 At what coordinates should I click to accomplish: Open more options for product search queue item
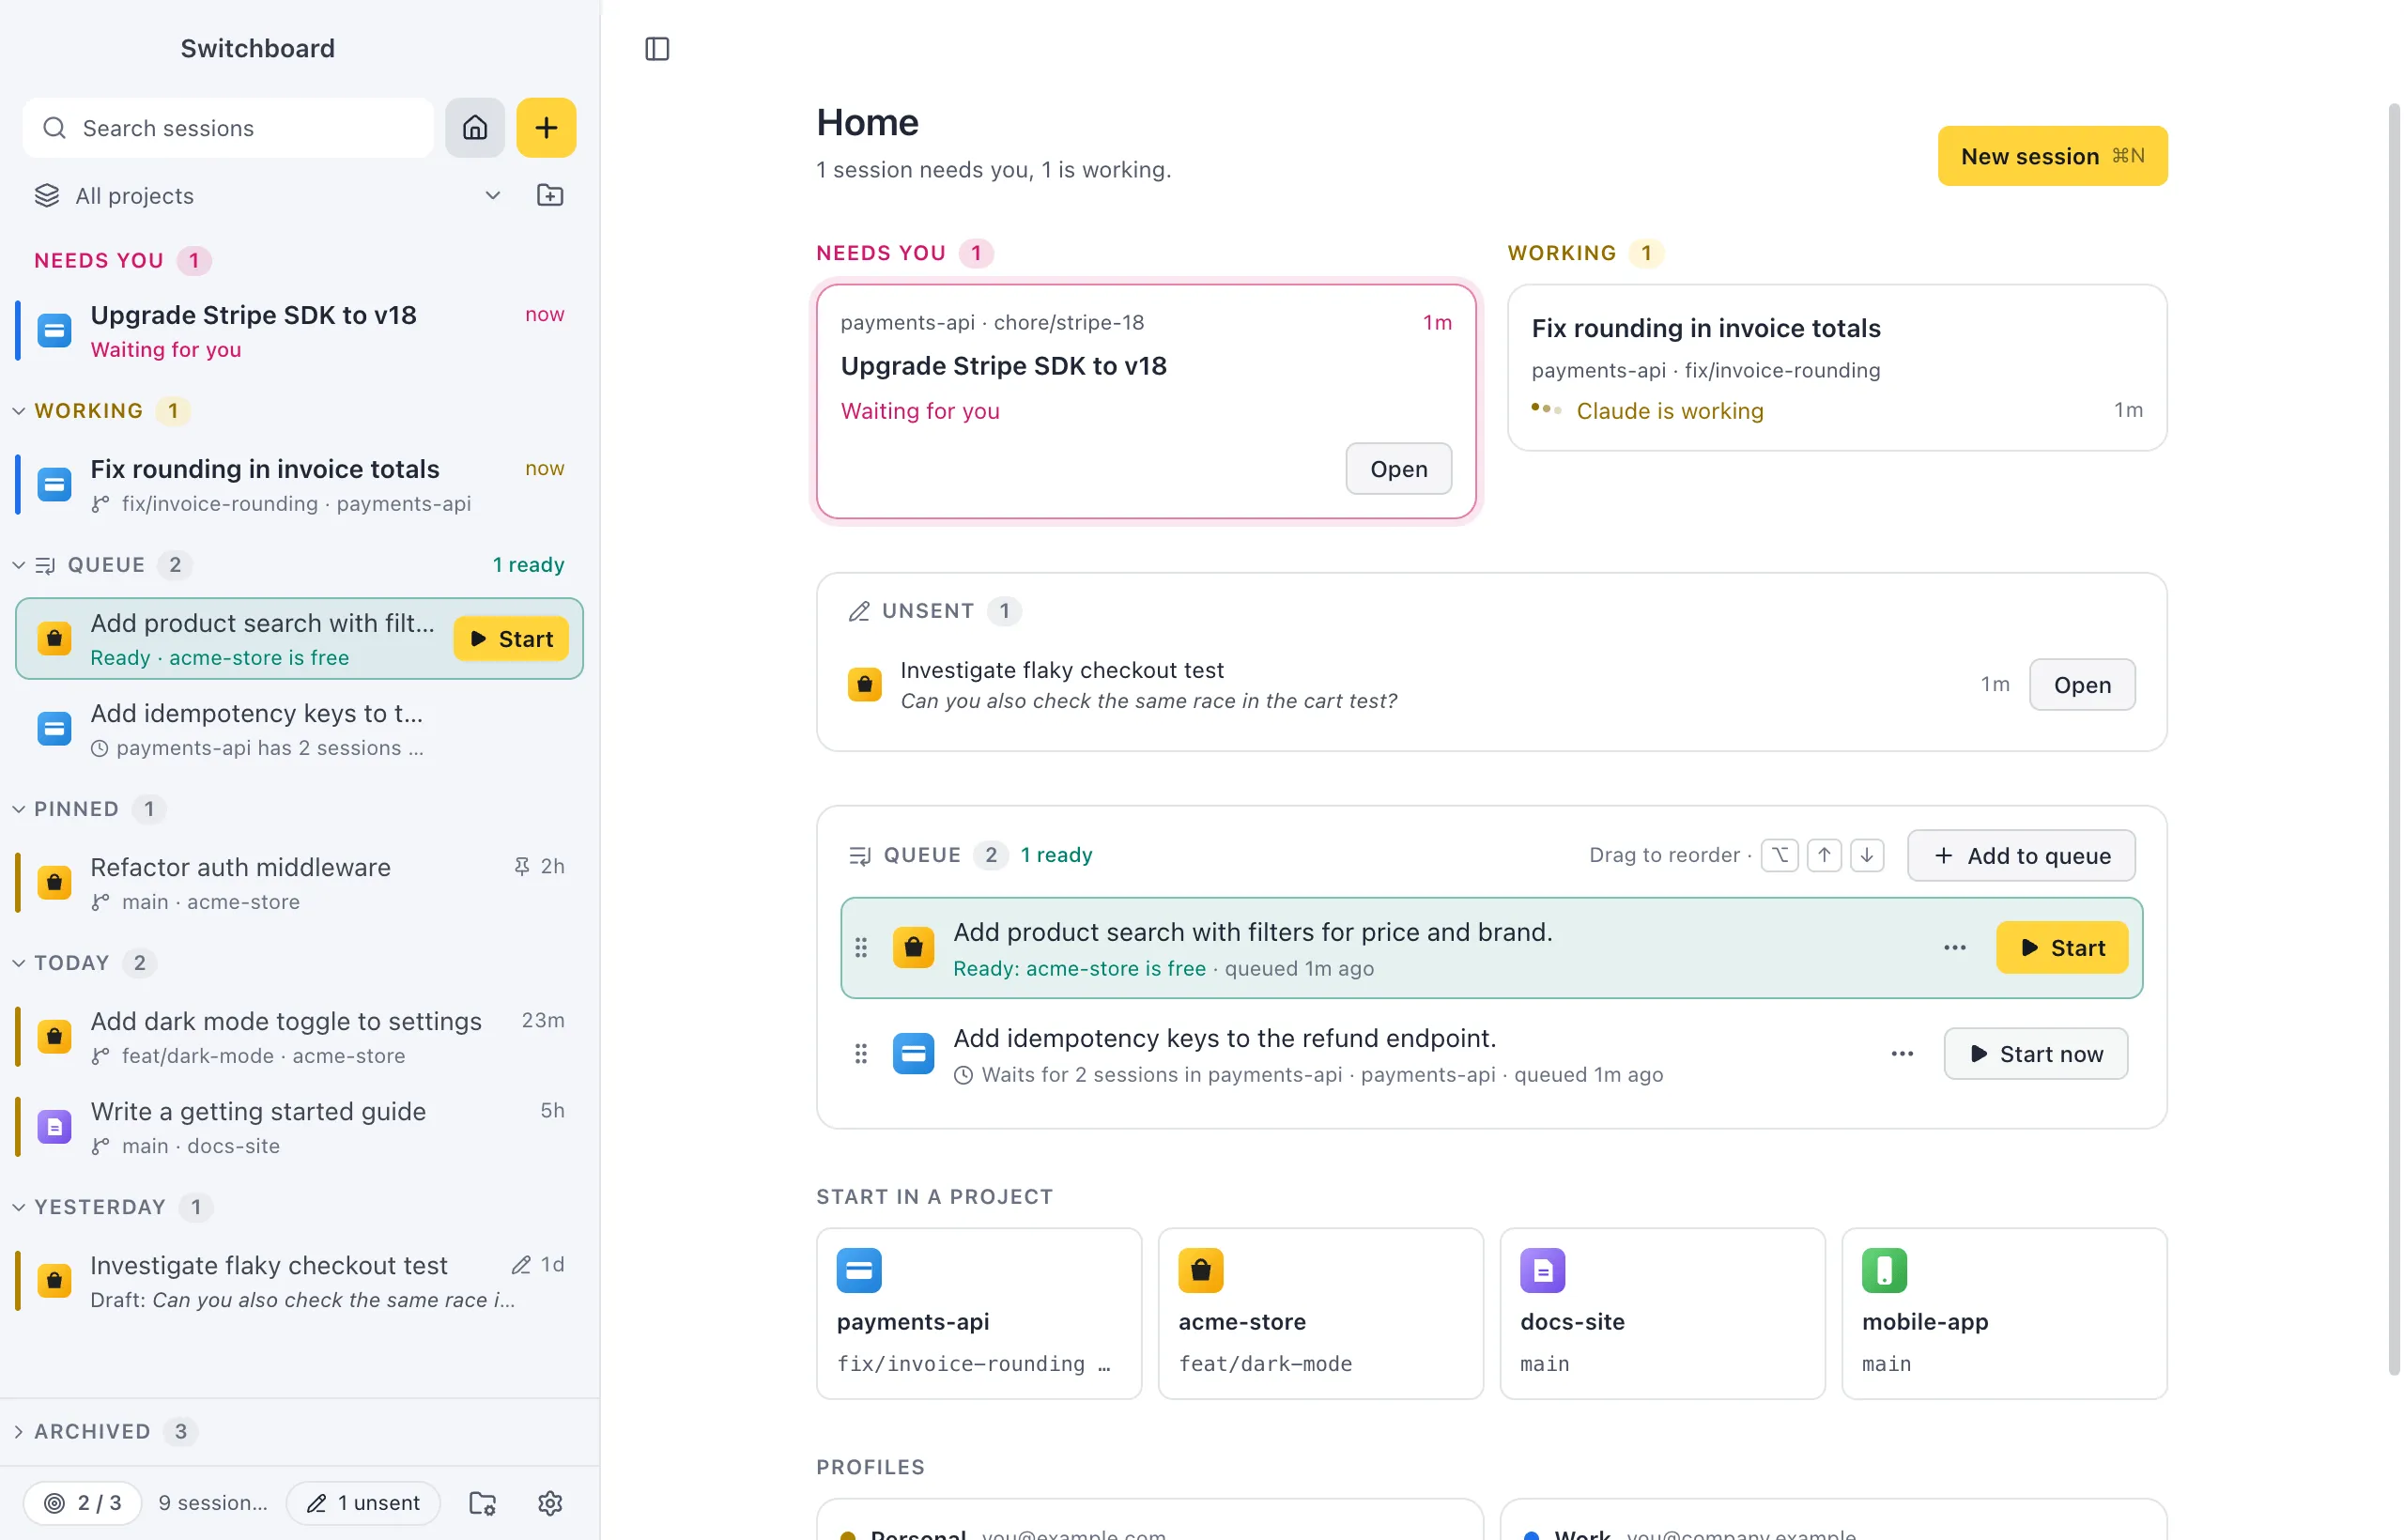pos(1955,948)
